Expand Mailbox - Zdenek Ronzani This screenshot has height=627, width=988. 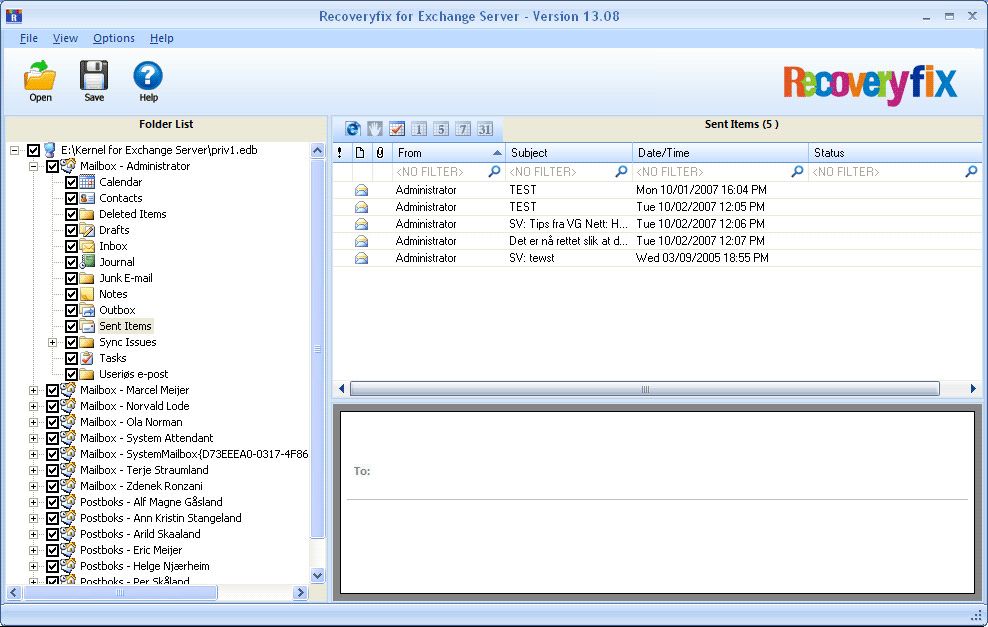click(33, 486)
